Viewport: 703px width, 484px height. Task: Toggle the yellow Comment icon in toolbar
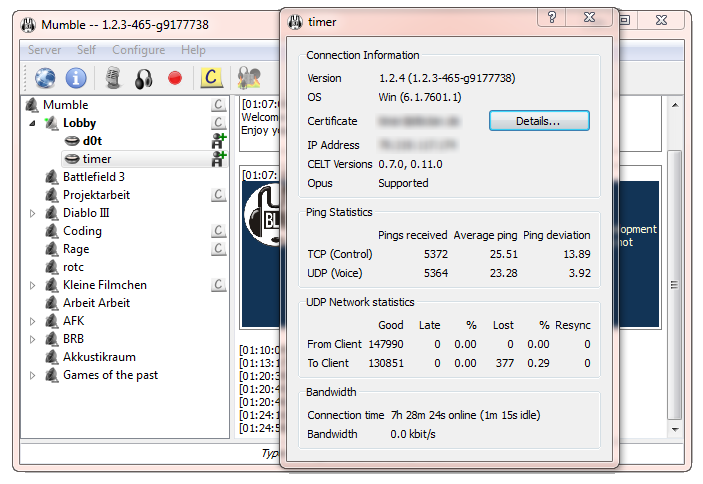pyautogui.click(x=211, y=78)
